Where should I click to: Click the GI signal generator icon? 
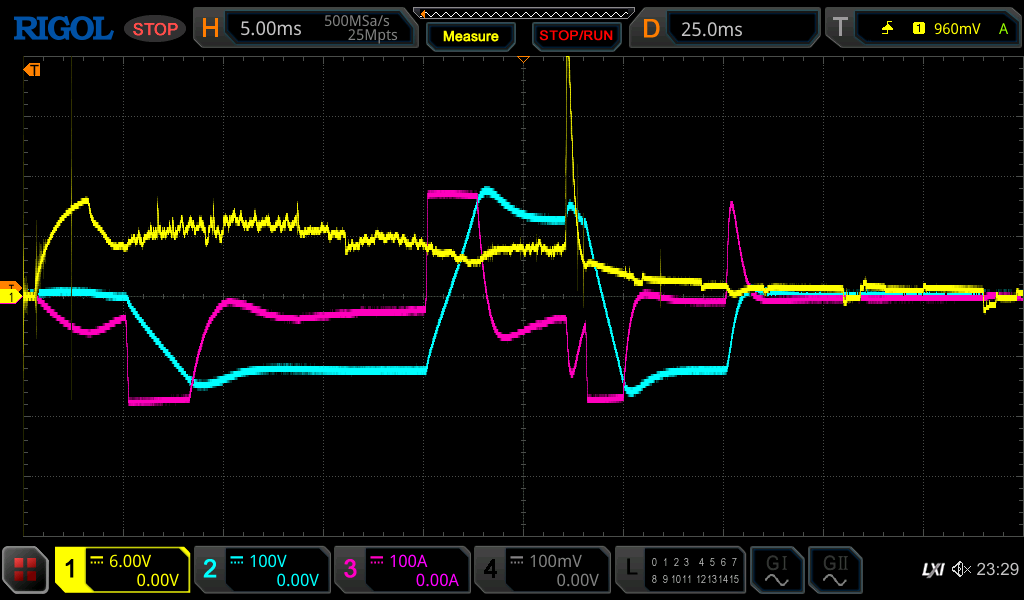pyautogui.click(x=777, y=570)
